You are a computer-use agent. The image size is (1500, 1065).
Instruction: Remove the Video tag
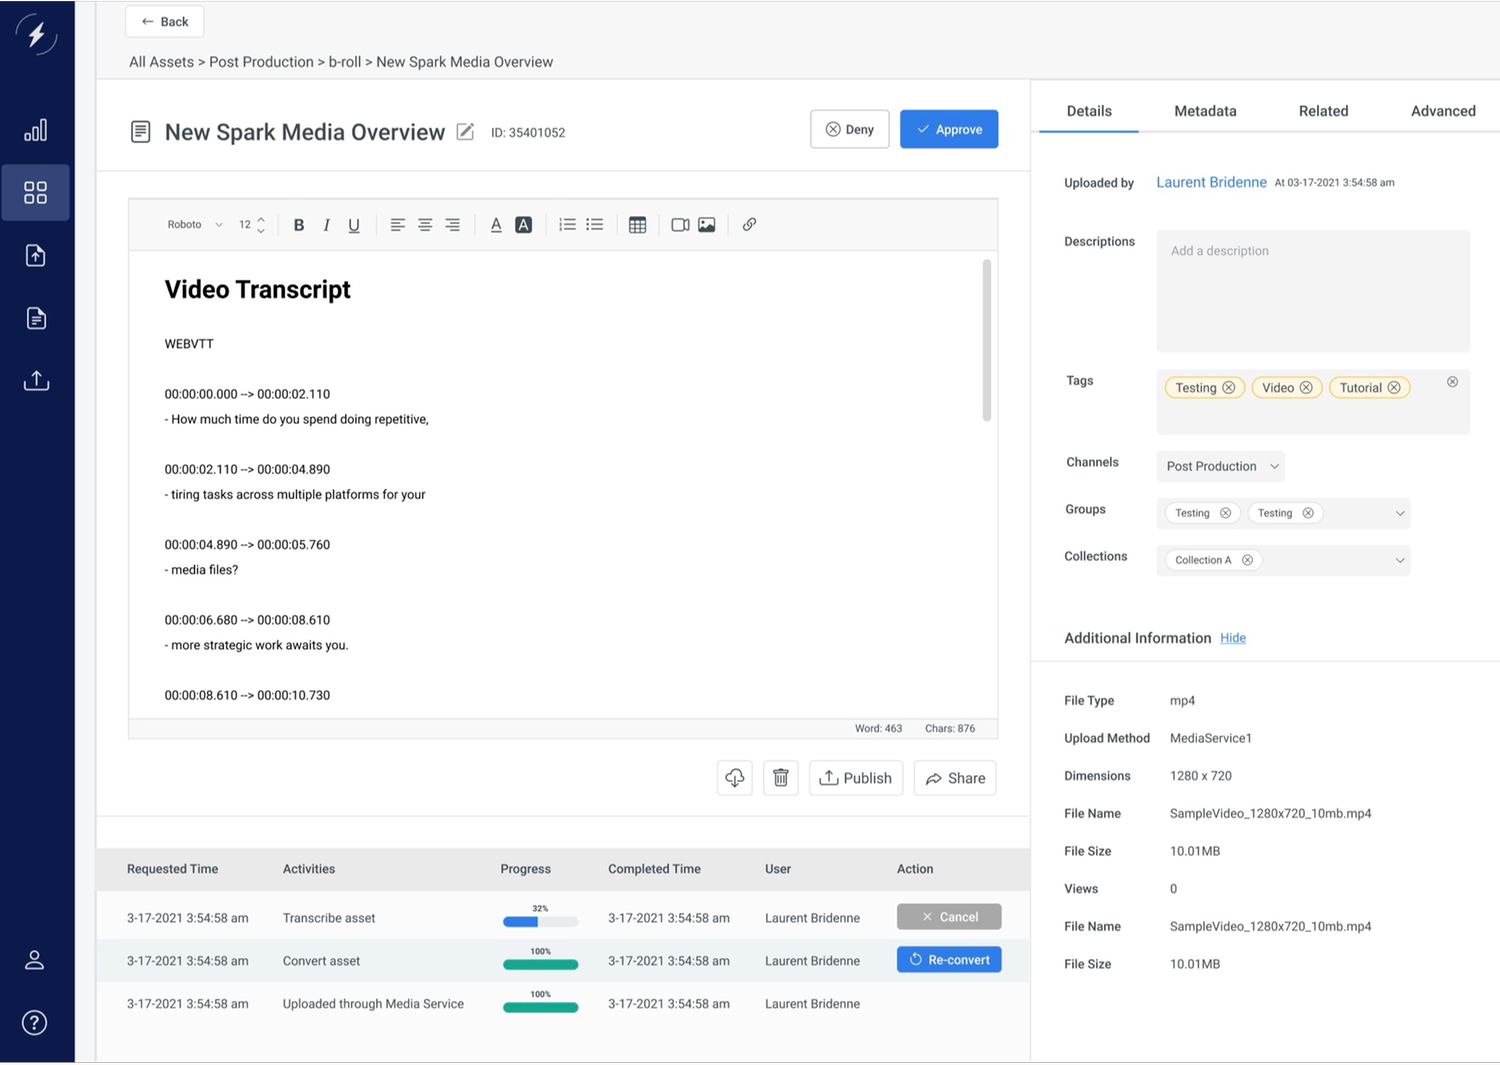[1306, 388]
